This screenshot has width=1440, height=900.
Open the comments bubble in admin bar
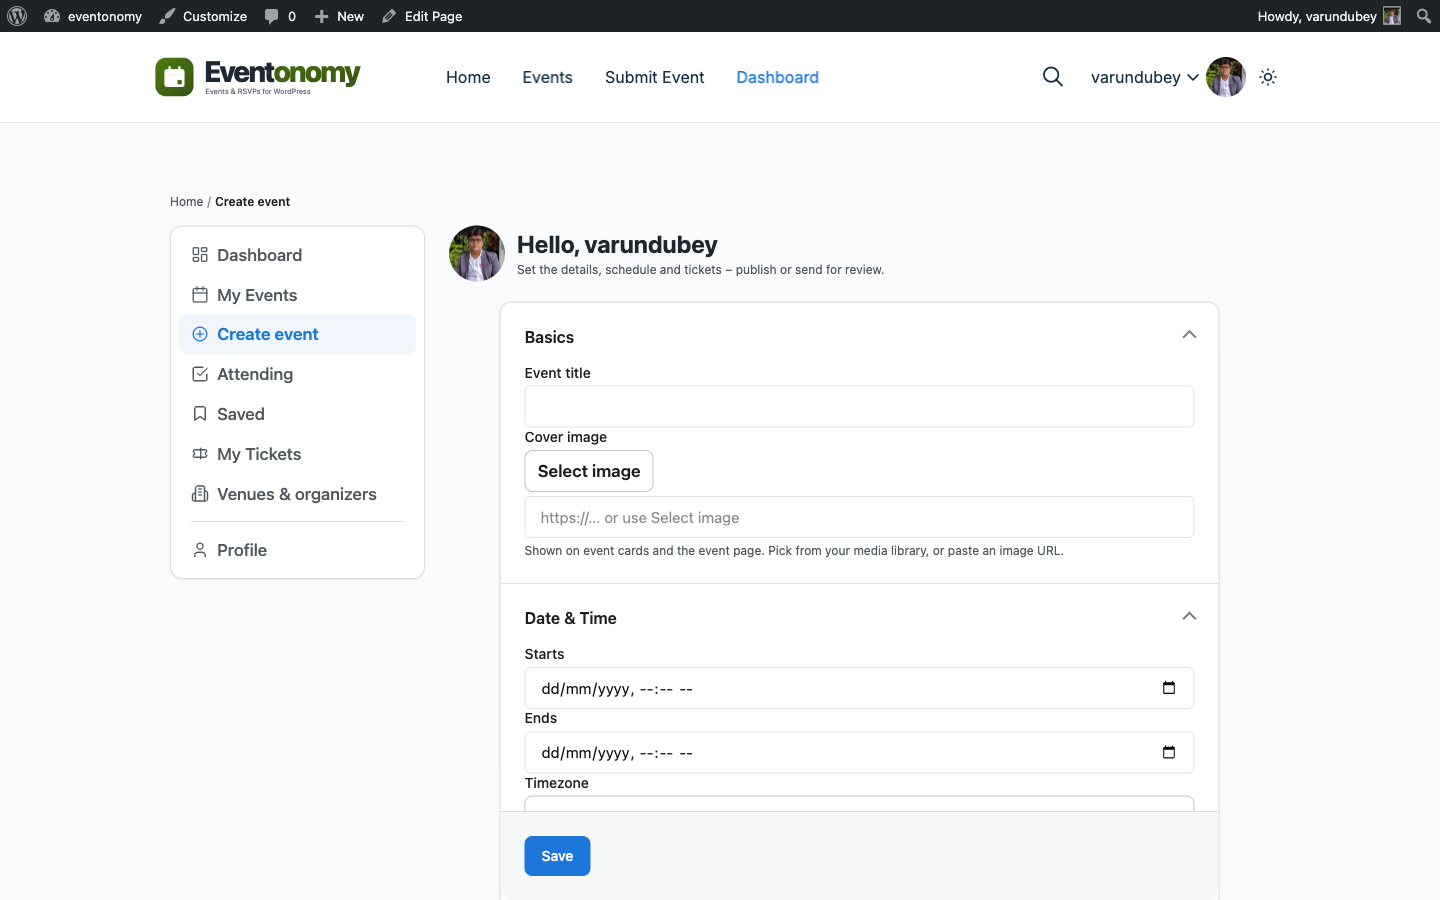[280, 16]
